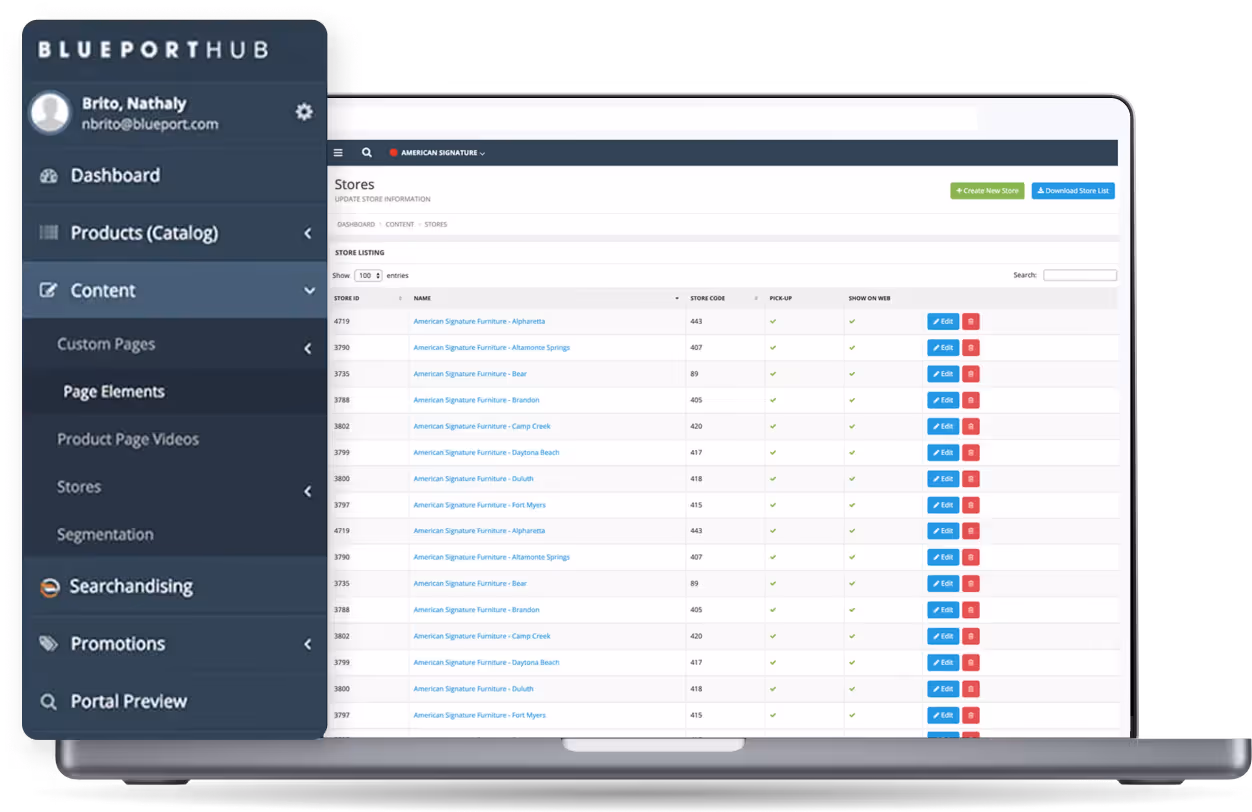Delete the first Camp Creek store row
This screenshot has height=812, width=1252.
click(x=971, y=426)
